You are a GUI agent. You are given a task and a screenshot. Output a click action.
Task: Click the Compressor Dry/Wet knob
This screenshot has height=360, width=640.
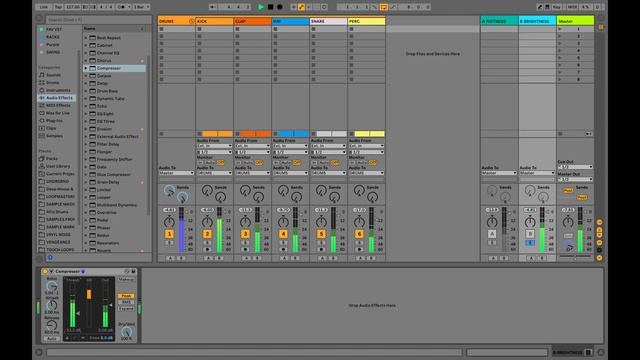[126, 332]
